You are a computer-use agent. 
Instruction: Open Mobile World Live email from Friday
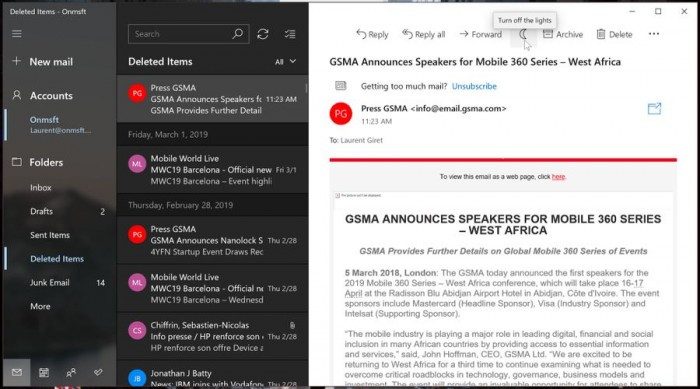[x=212, y=170]
